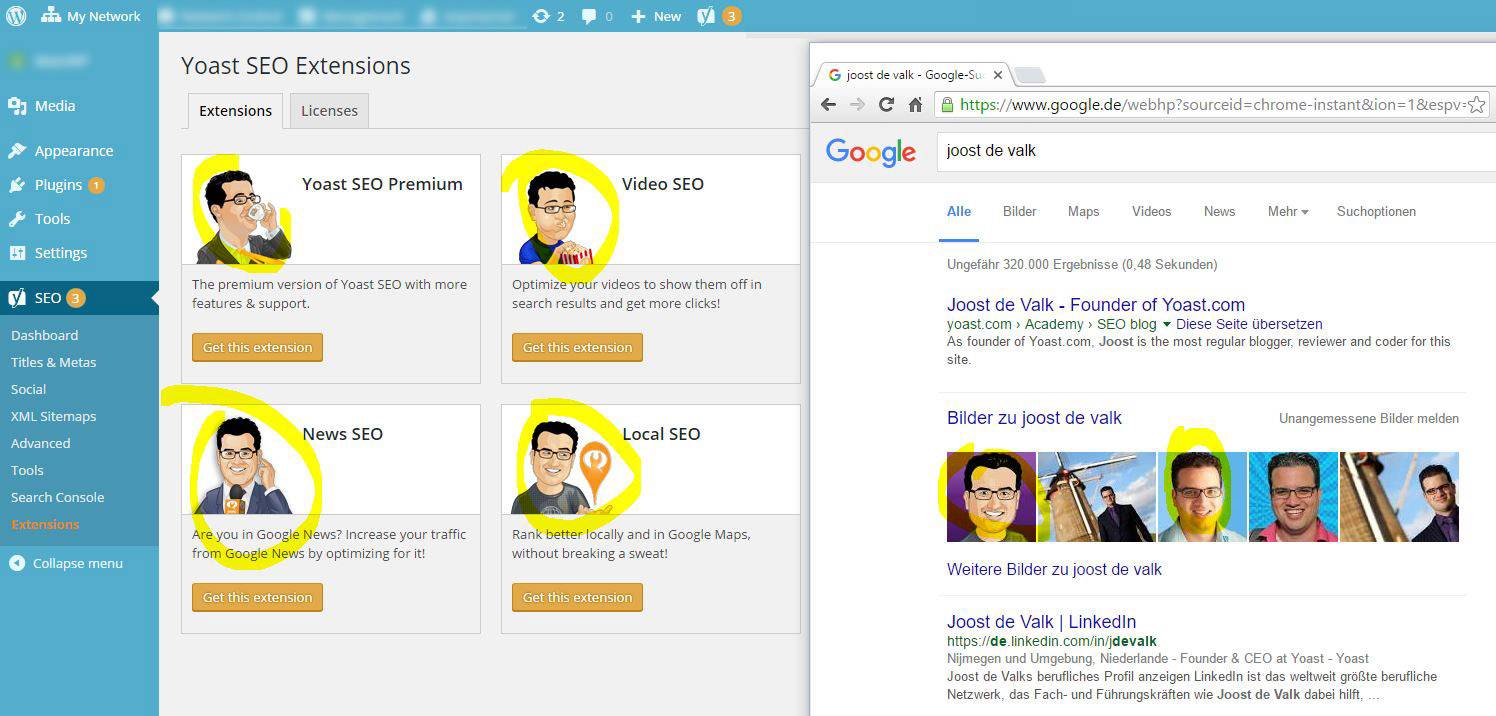Switch to News search results
This screenshot has height=716, width=1496.
pos(1219,212)
